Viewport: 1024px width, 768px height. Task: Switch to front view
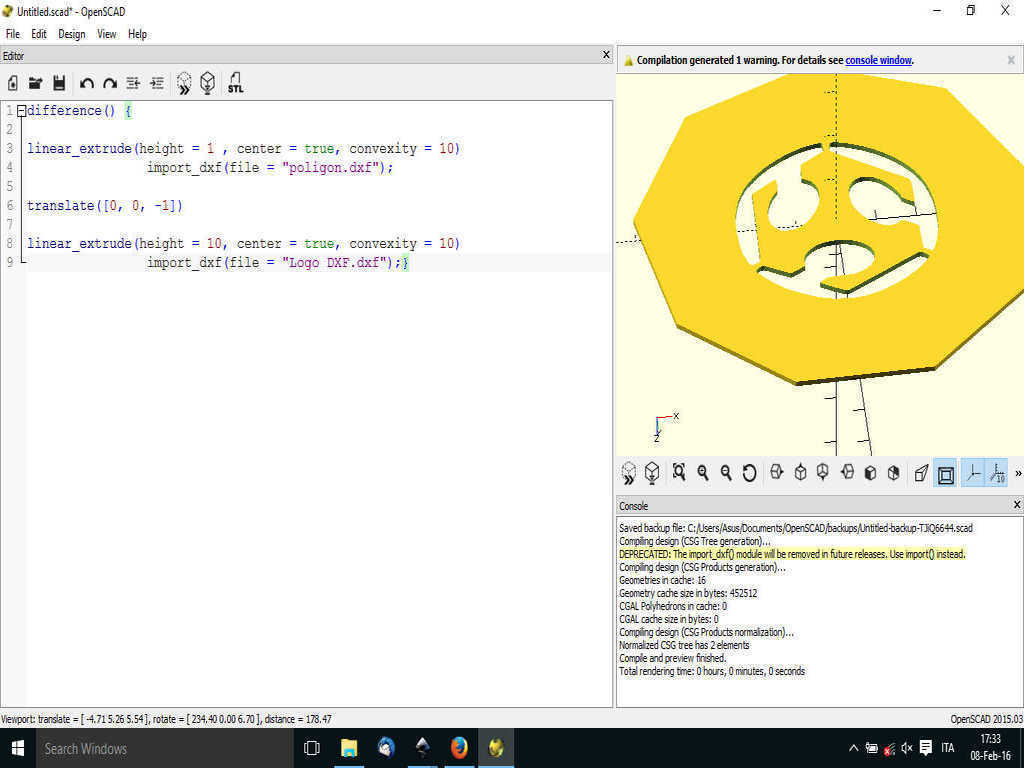870,472
